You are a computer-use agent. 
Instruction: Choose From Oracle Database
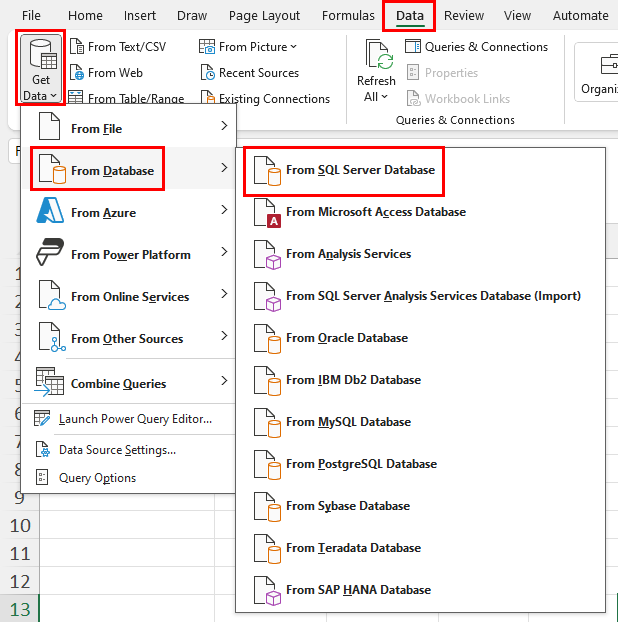[420, 338]
